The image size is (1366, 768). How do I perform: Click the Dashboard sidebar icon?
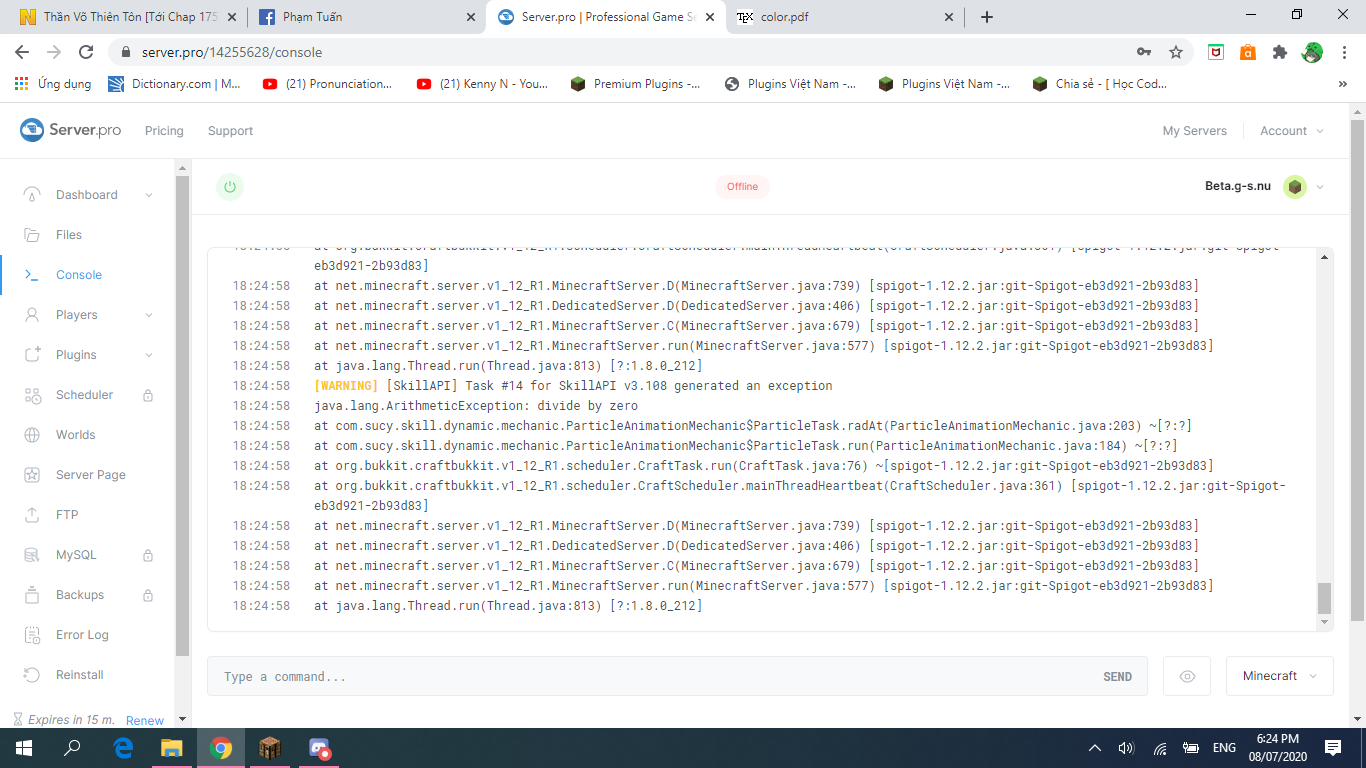pyautogui.click(x=32, y=195)
